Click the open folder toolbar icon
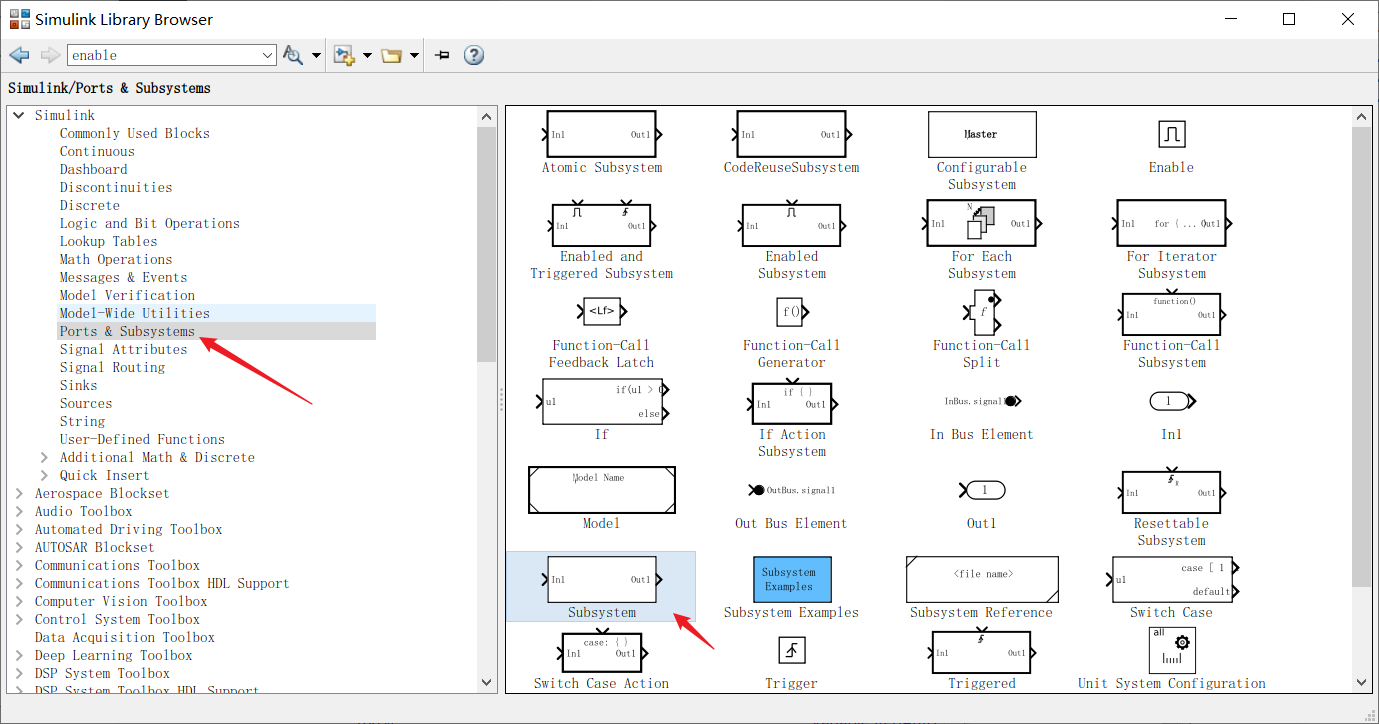 [x=391, y=55]
